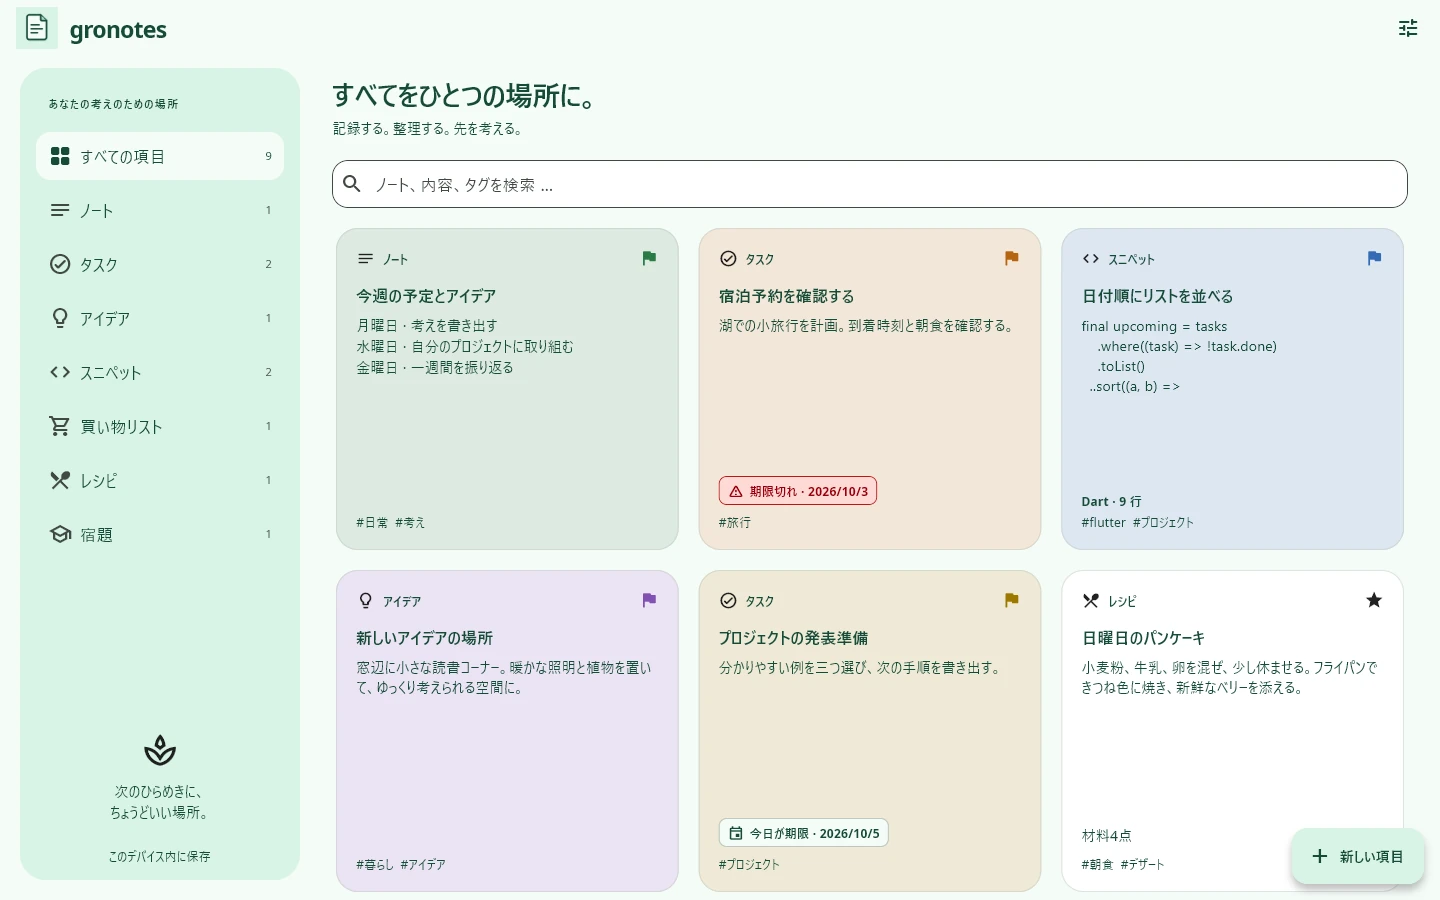Image resolution: width=1440 pixels, height=900 pixels.
Task: Click the code brackets icon on the スニペット card
Action: pos(1091,259)
